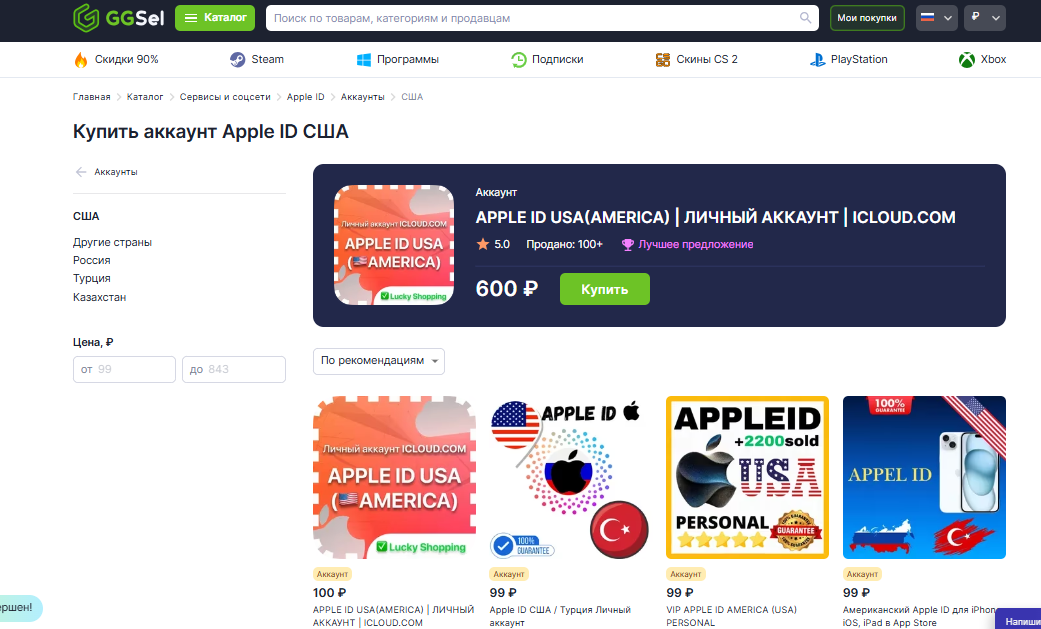Image resolution: width=1041 pixels, height=629 pixels.
Task: Click the search magnifier icon
Action: point(805,18)
